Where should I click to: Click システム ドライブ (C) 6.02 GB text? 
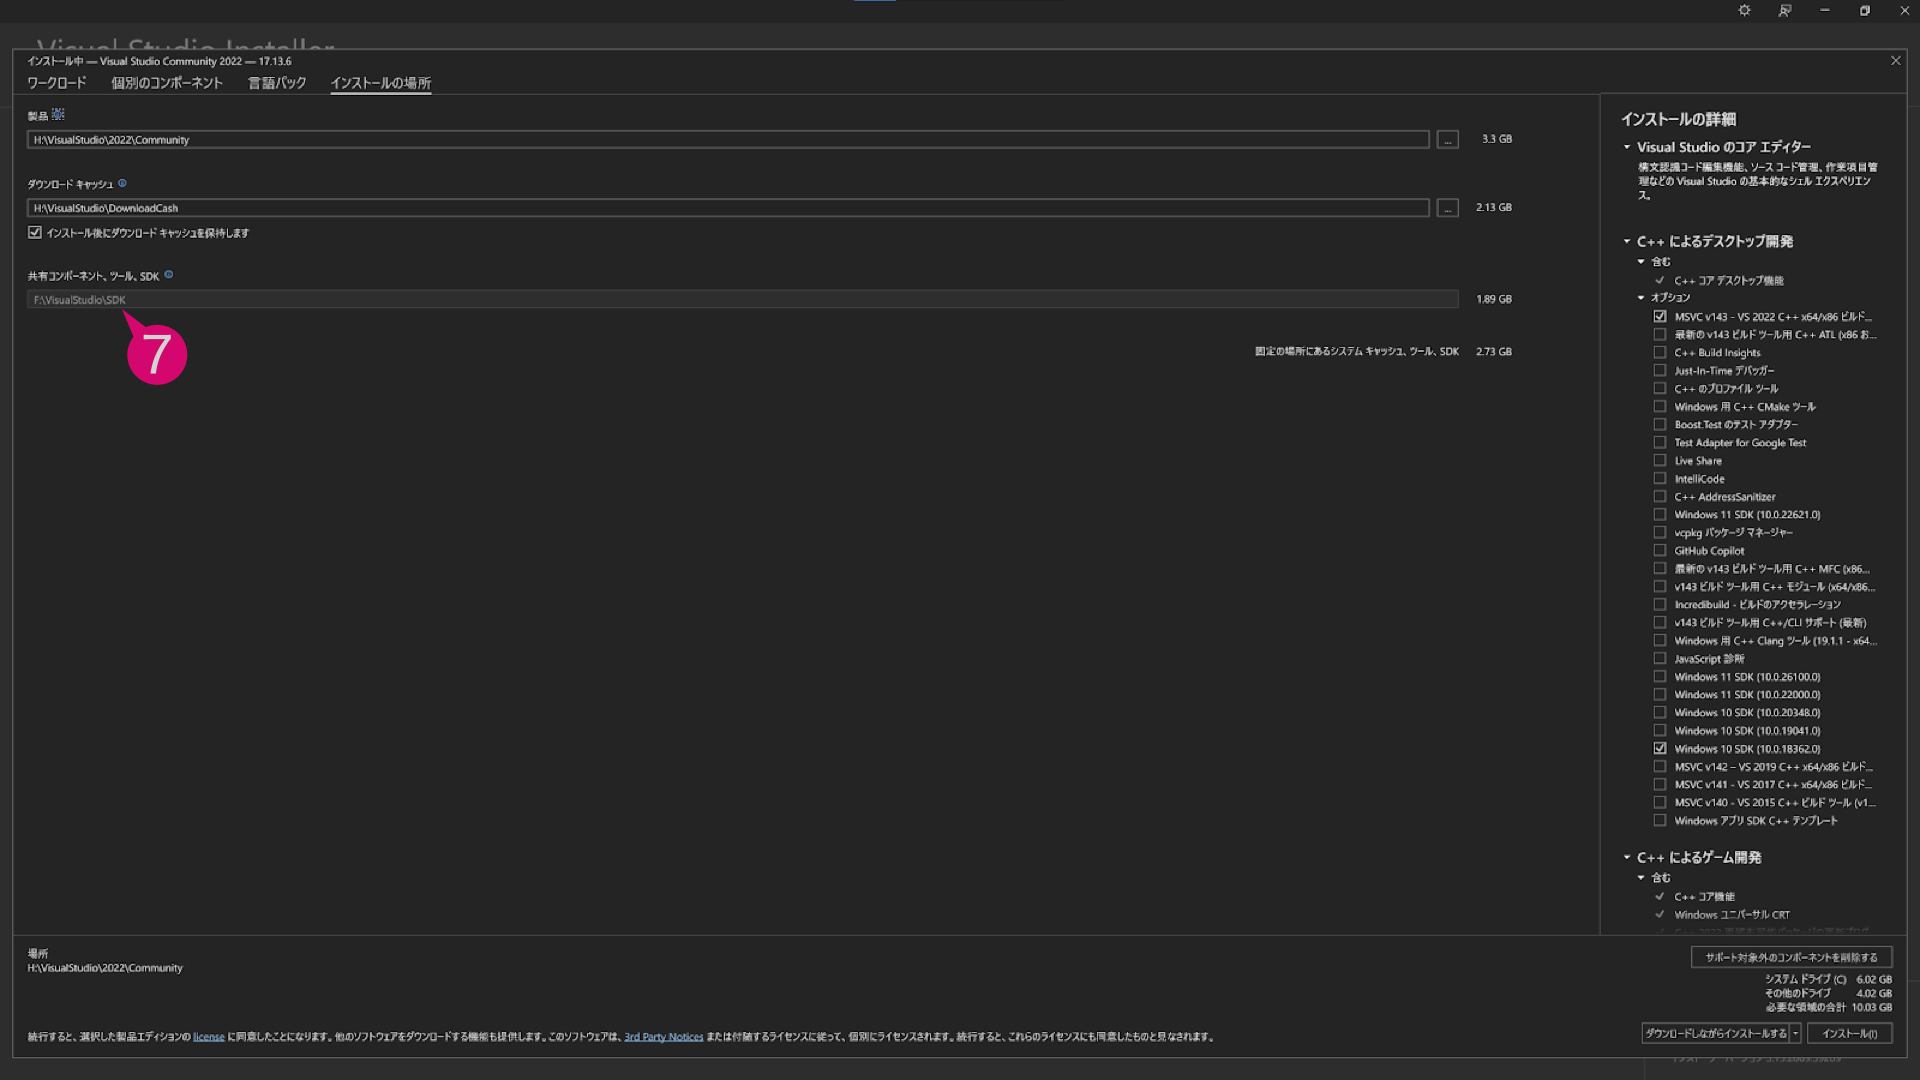pyautogui.click(x=1829, y=979)
